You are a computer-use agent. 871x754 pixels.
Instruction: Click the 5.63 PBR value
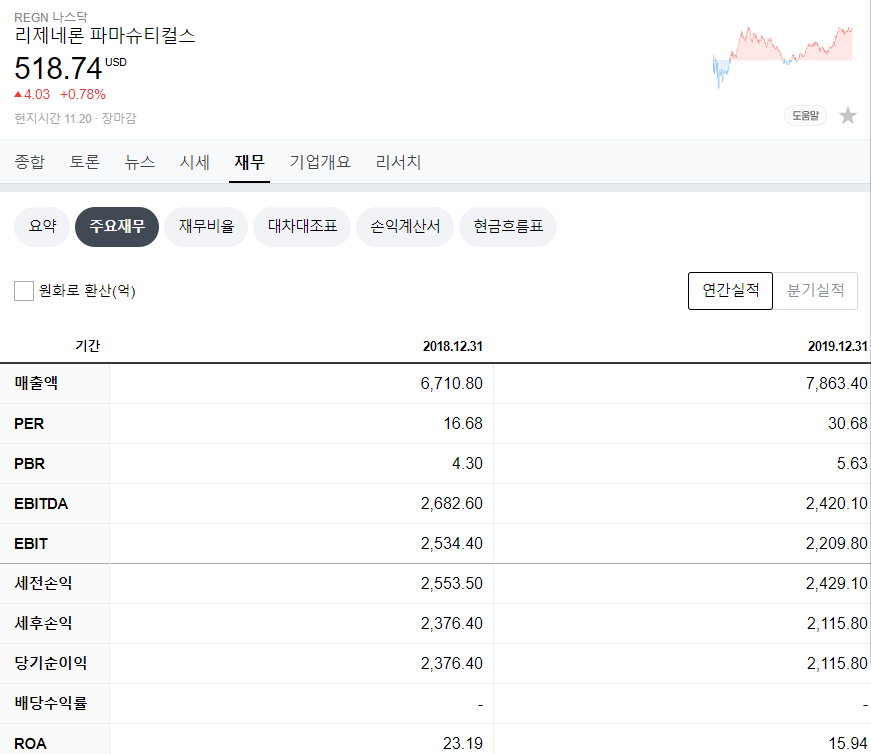852,463
